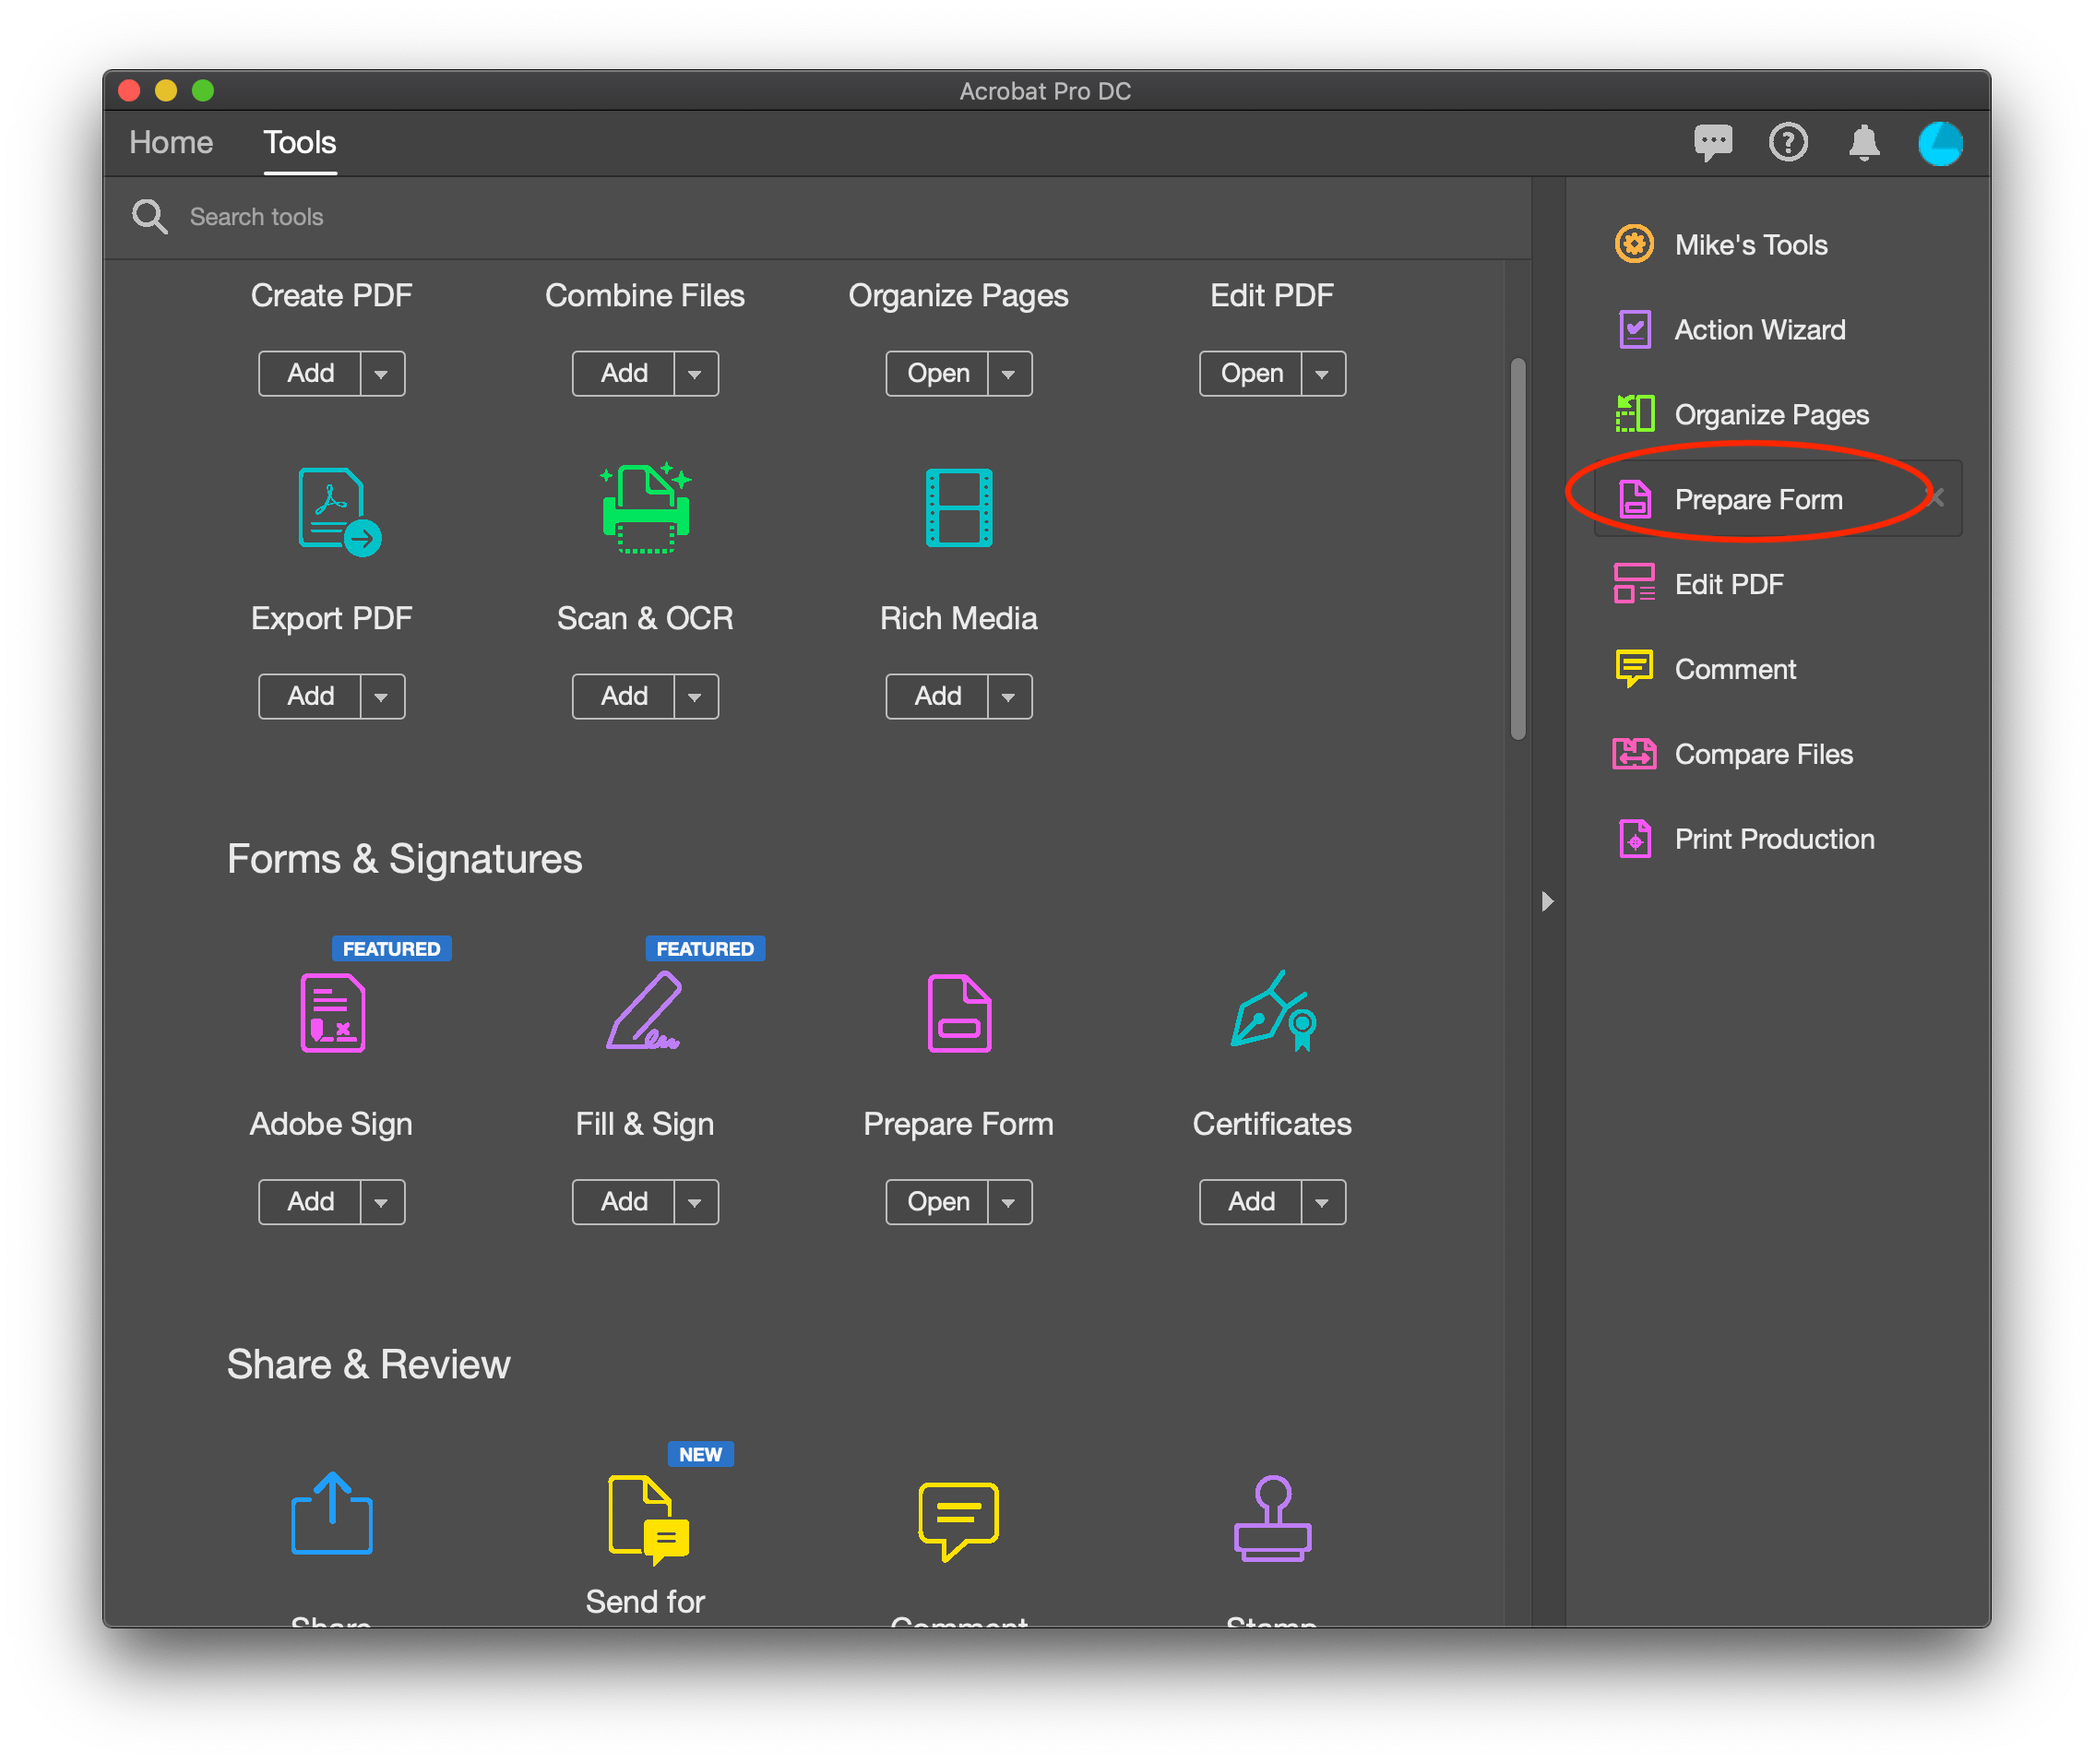Click the Adobe Sign tool icon

point(331,1013)
